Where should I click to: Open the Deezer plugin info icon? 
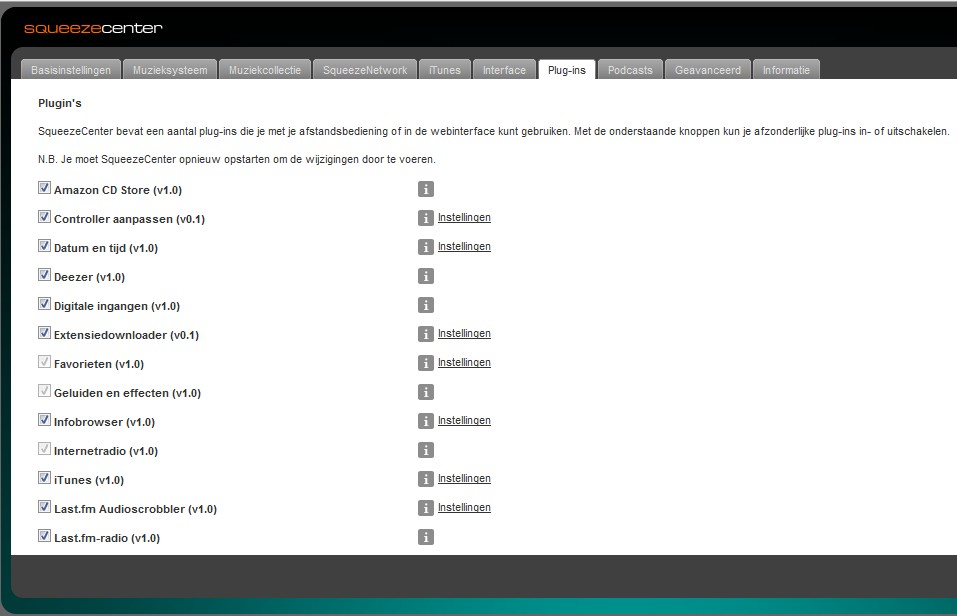tap(426, 276)
